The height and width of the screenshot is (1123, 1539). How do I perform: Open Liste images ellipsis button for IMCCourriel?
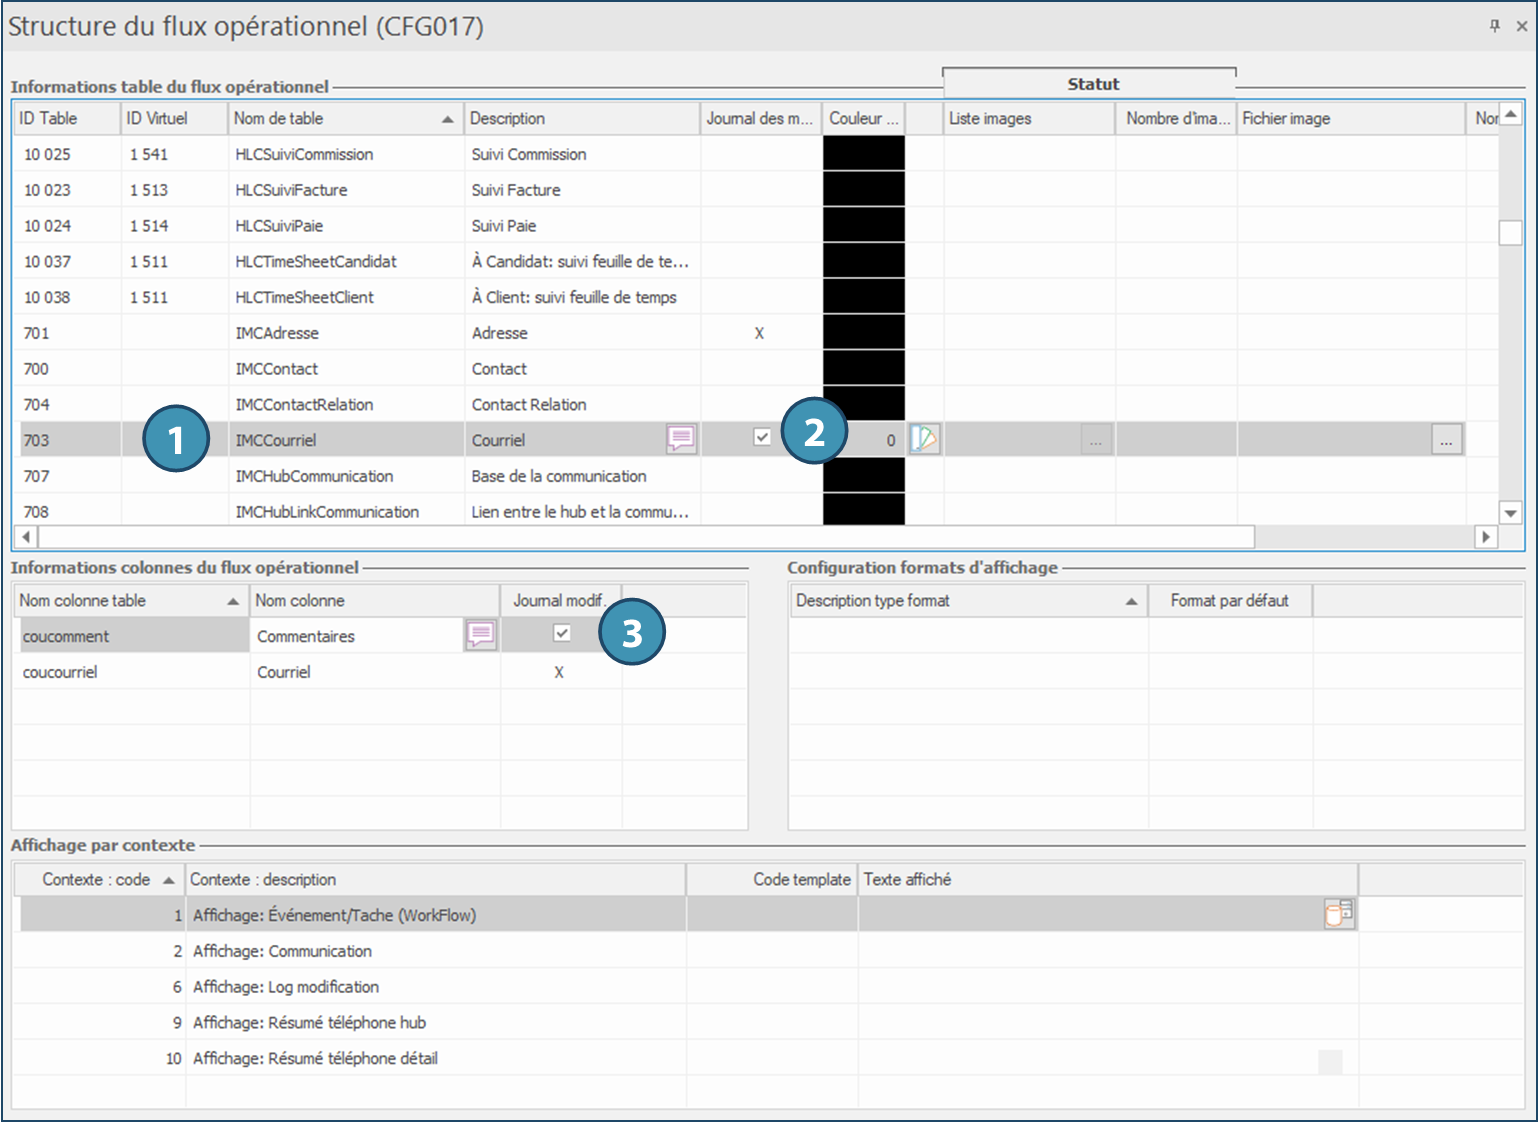tap(1096, 440)
